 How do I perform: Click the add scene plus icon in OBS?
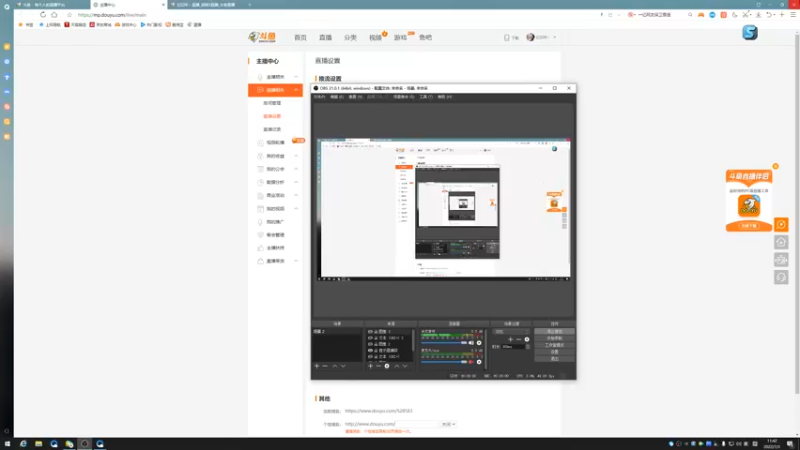click(x=317, y=366)
